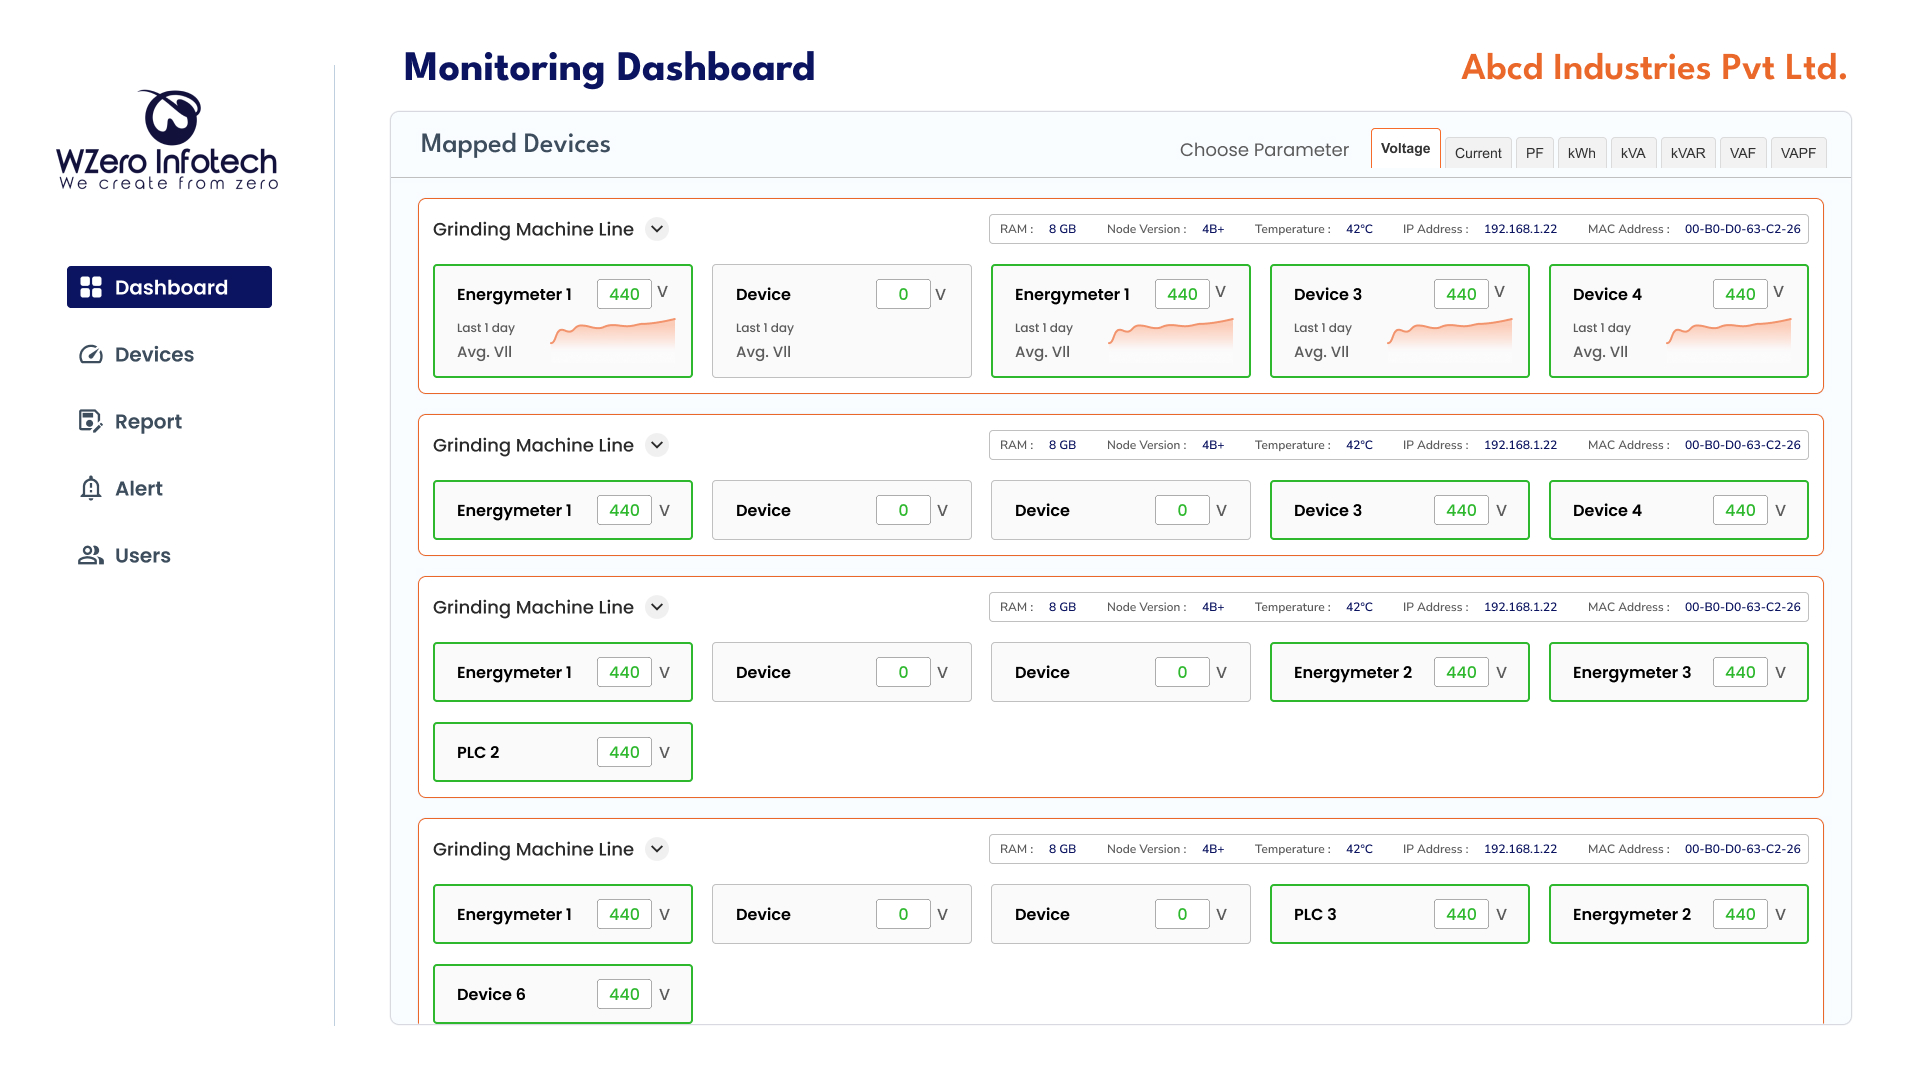Open the Dashboard menu item

[169, 287]
